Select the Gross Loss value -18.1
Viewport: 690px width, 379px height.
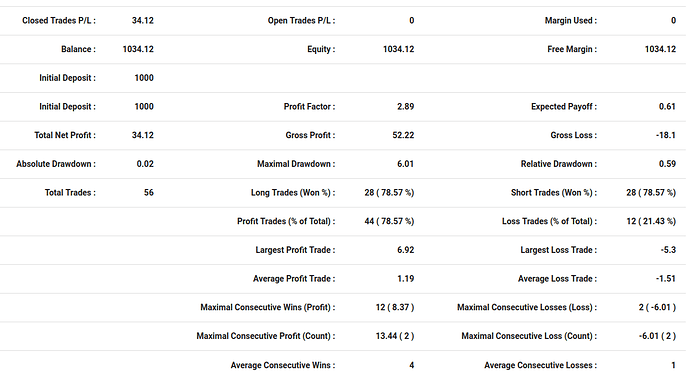666,135
